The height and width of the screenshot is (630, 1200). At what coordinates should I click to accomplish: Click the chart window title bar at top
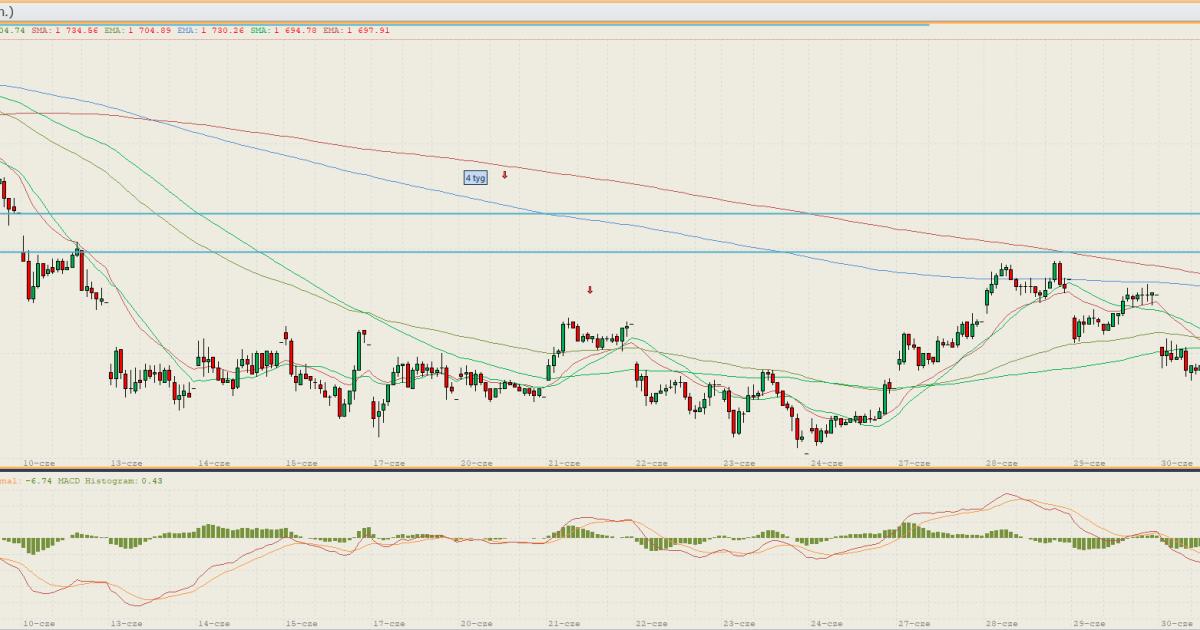[600, 10]
